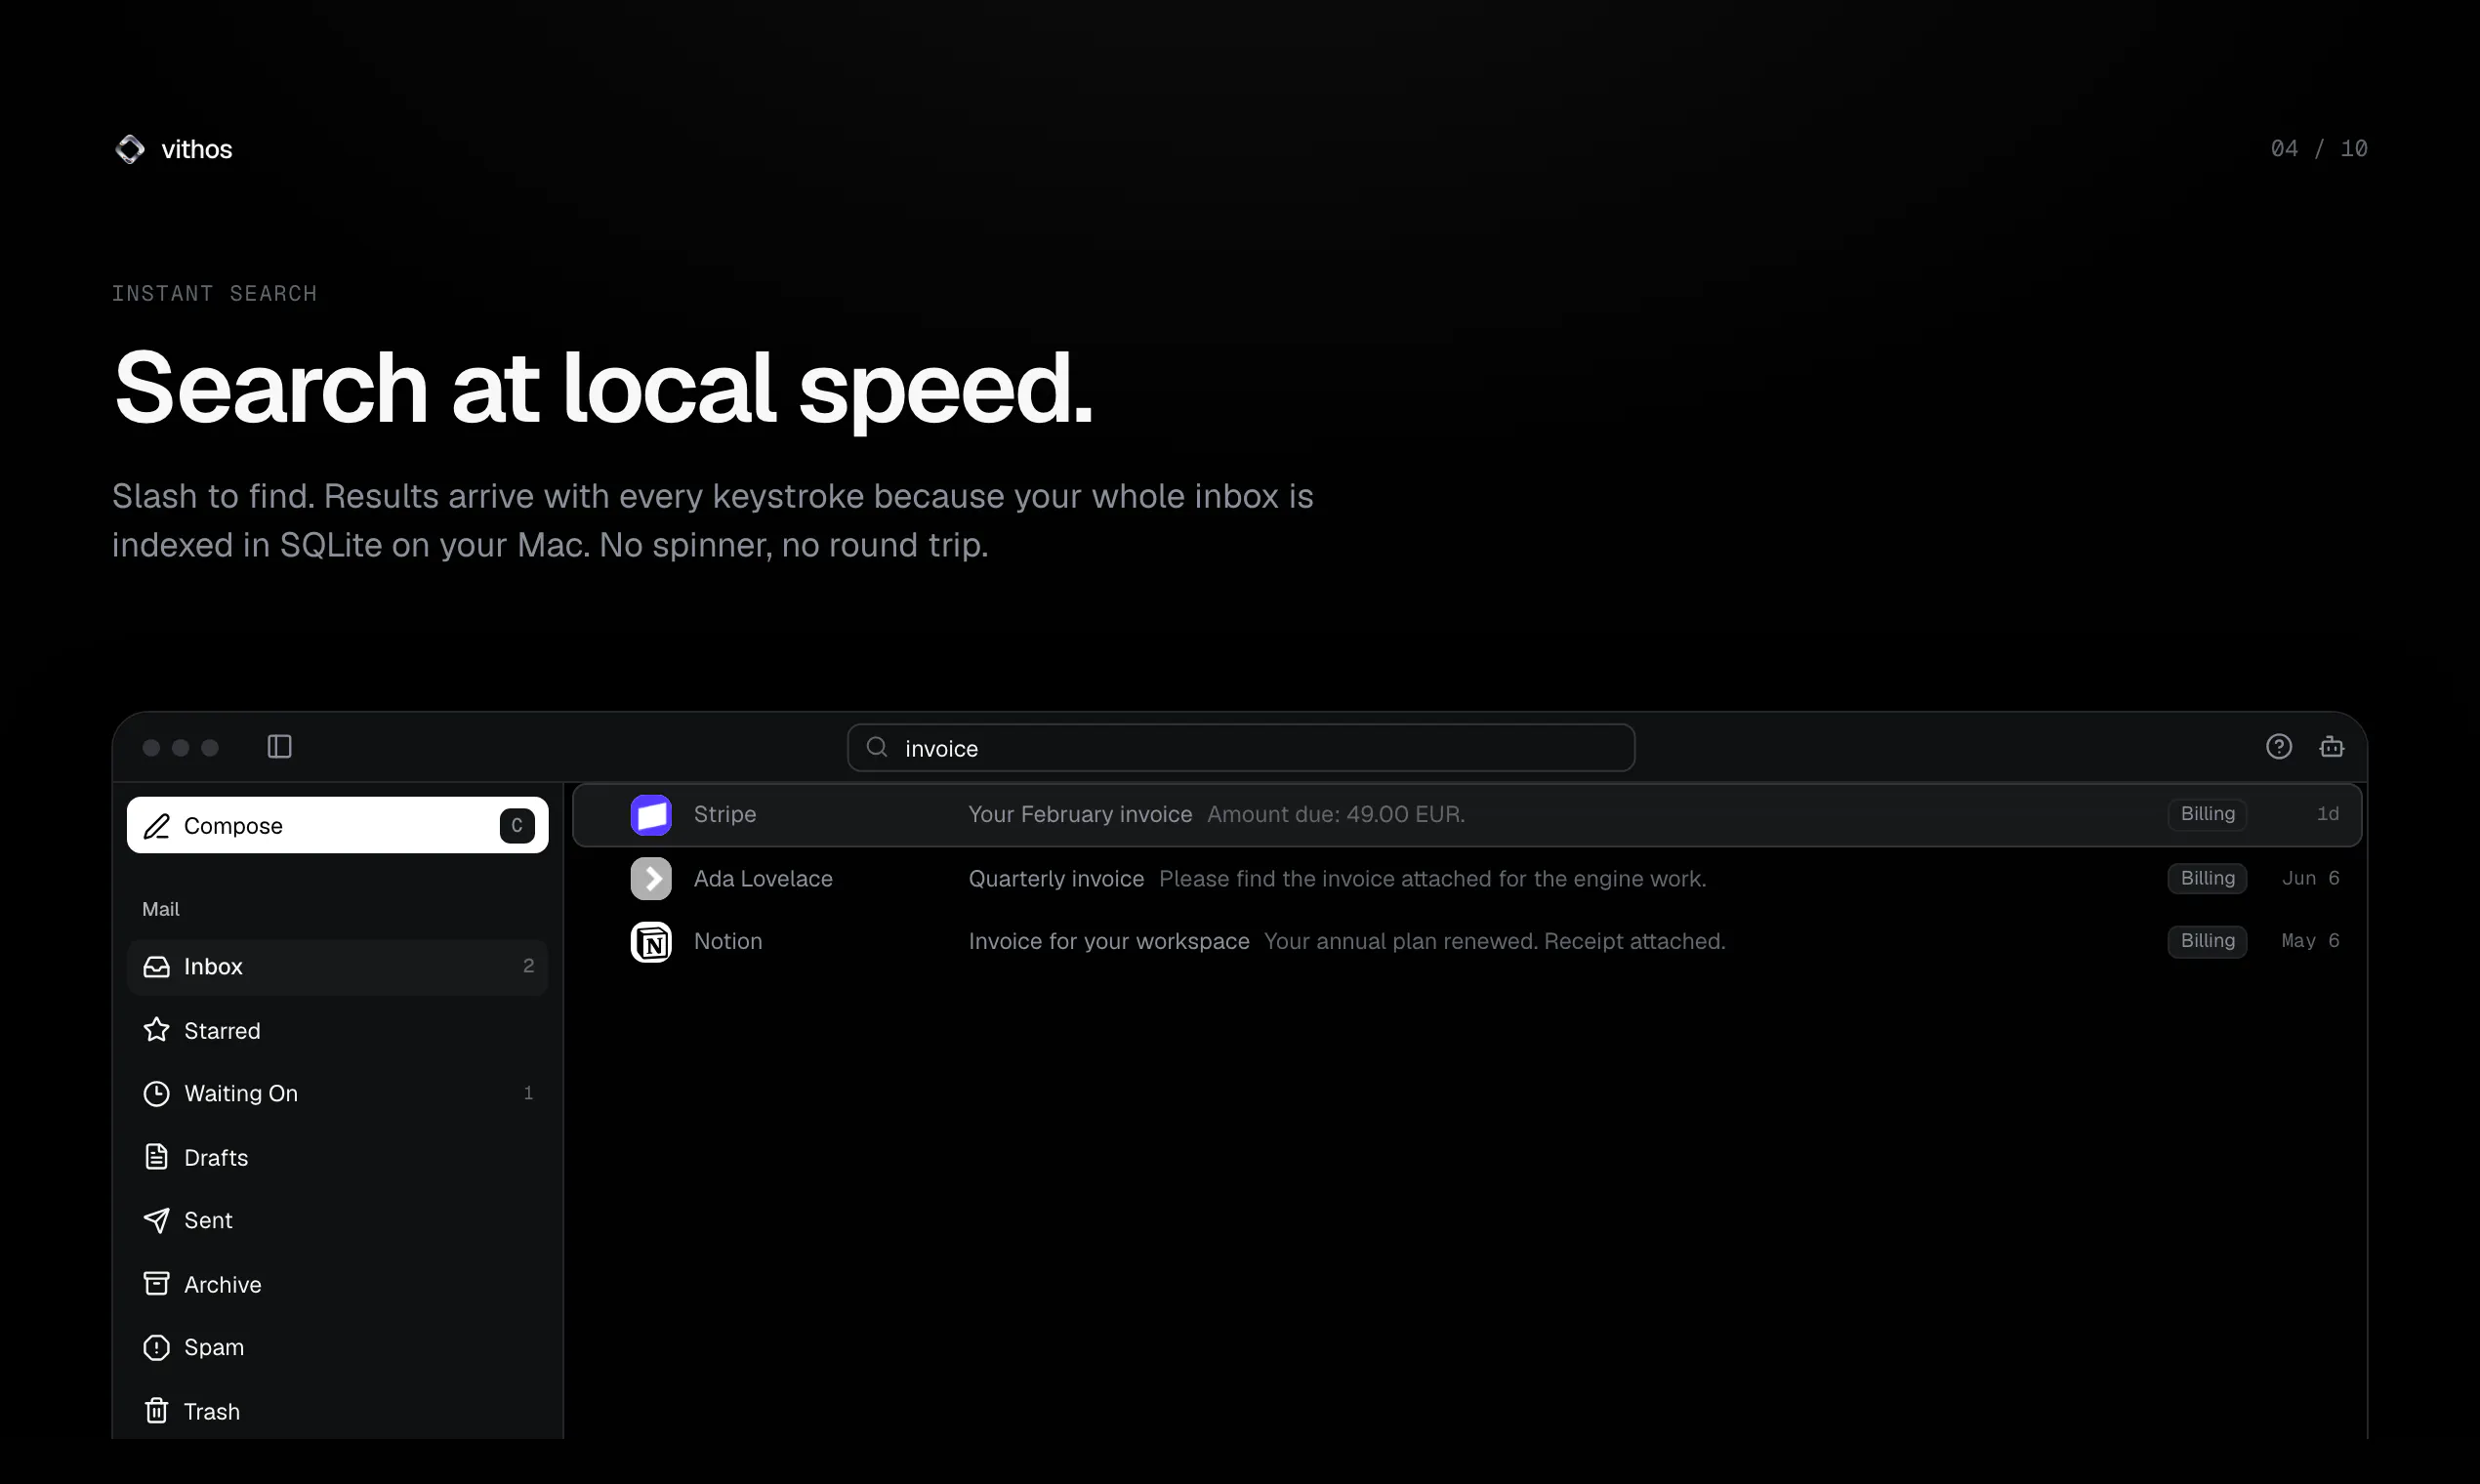Open the Sent folder
The width and height of the screenshot is (2480, 1484).
point(338,1220)
